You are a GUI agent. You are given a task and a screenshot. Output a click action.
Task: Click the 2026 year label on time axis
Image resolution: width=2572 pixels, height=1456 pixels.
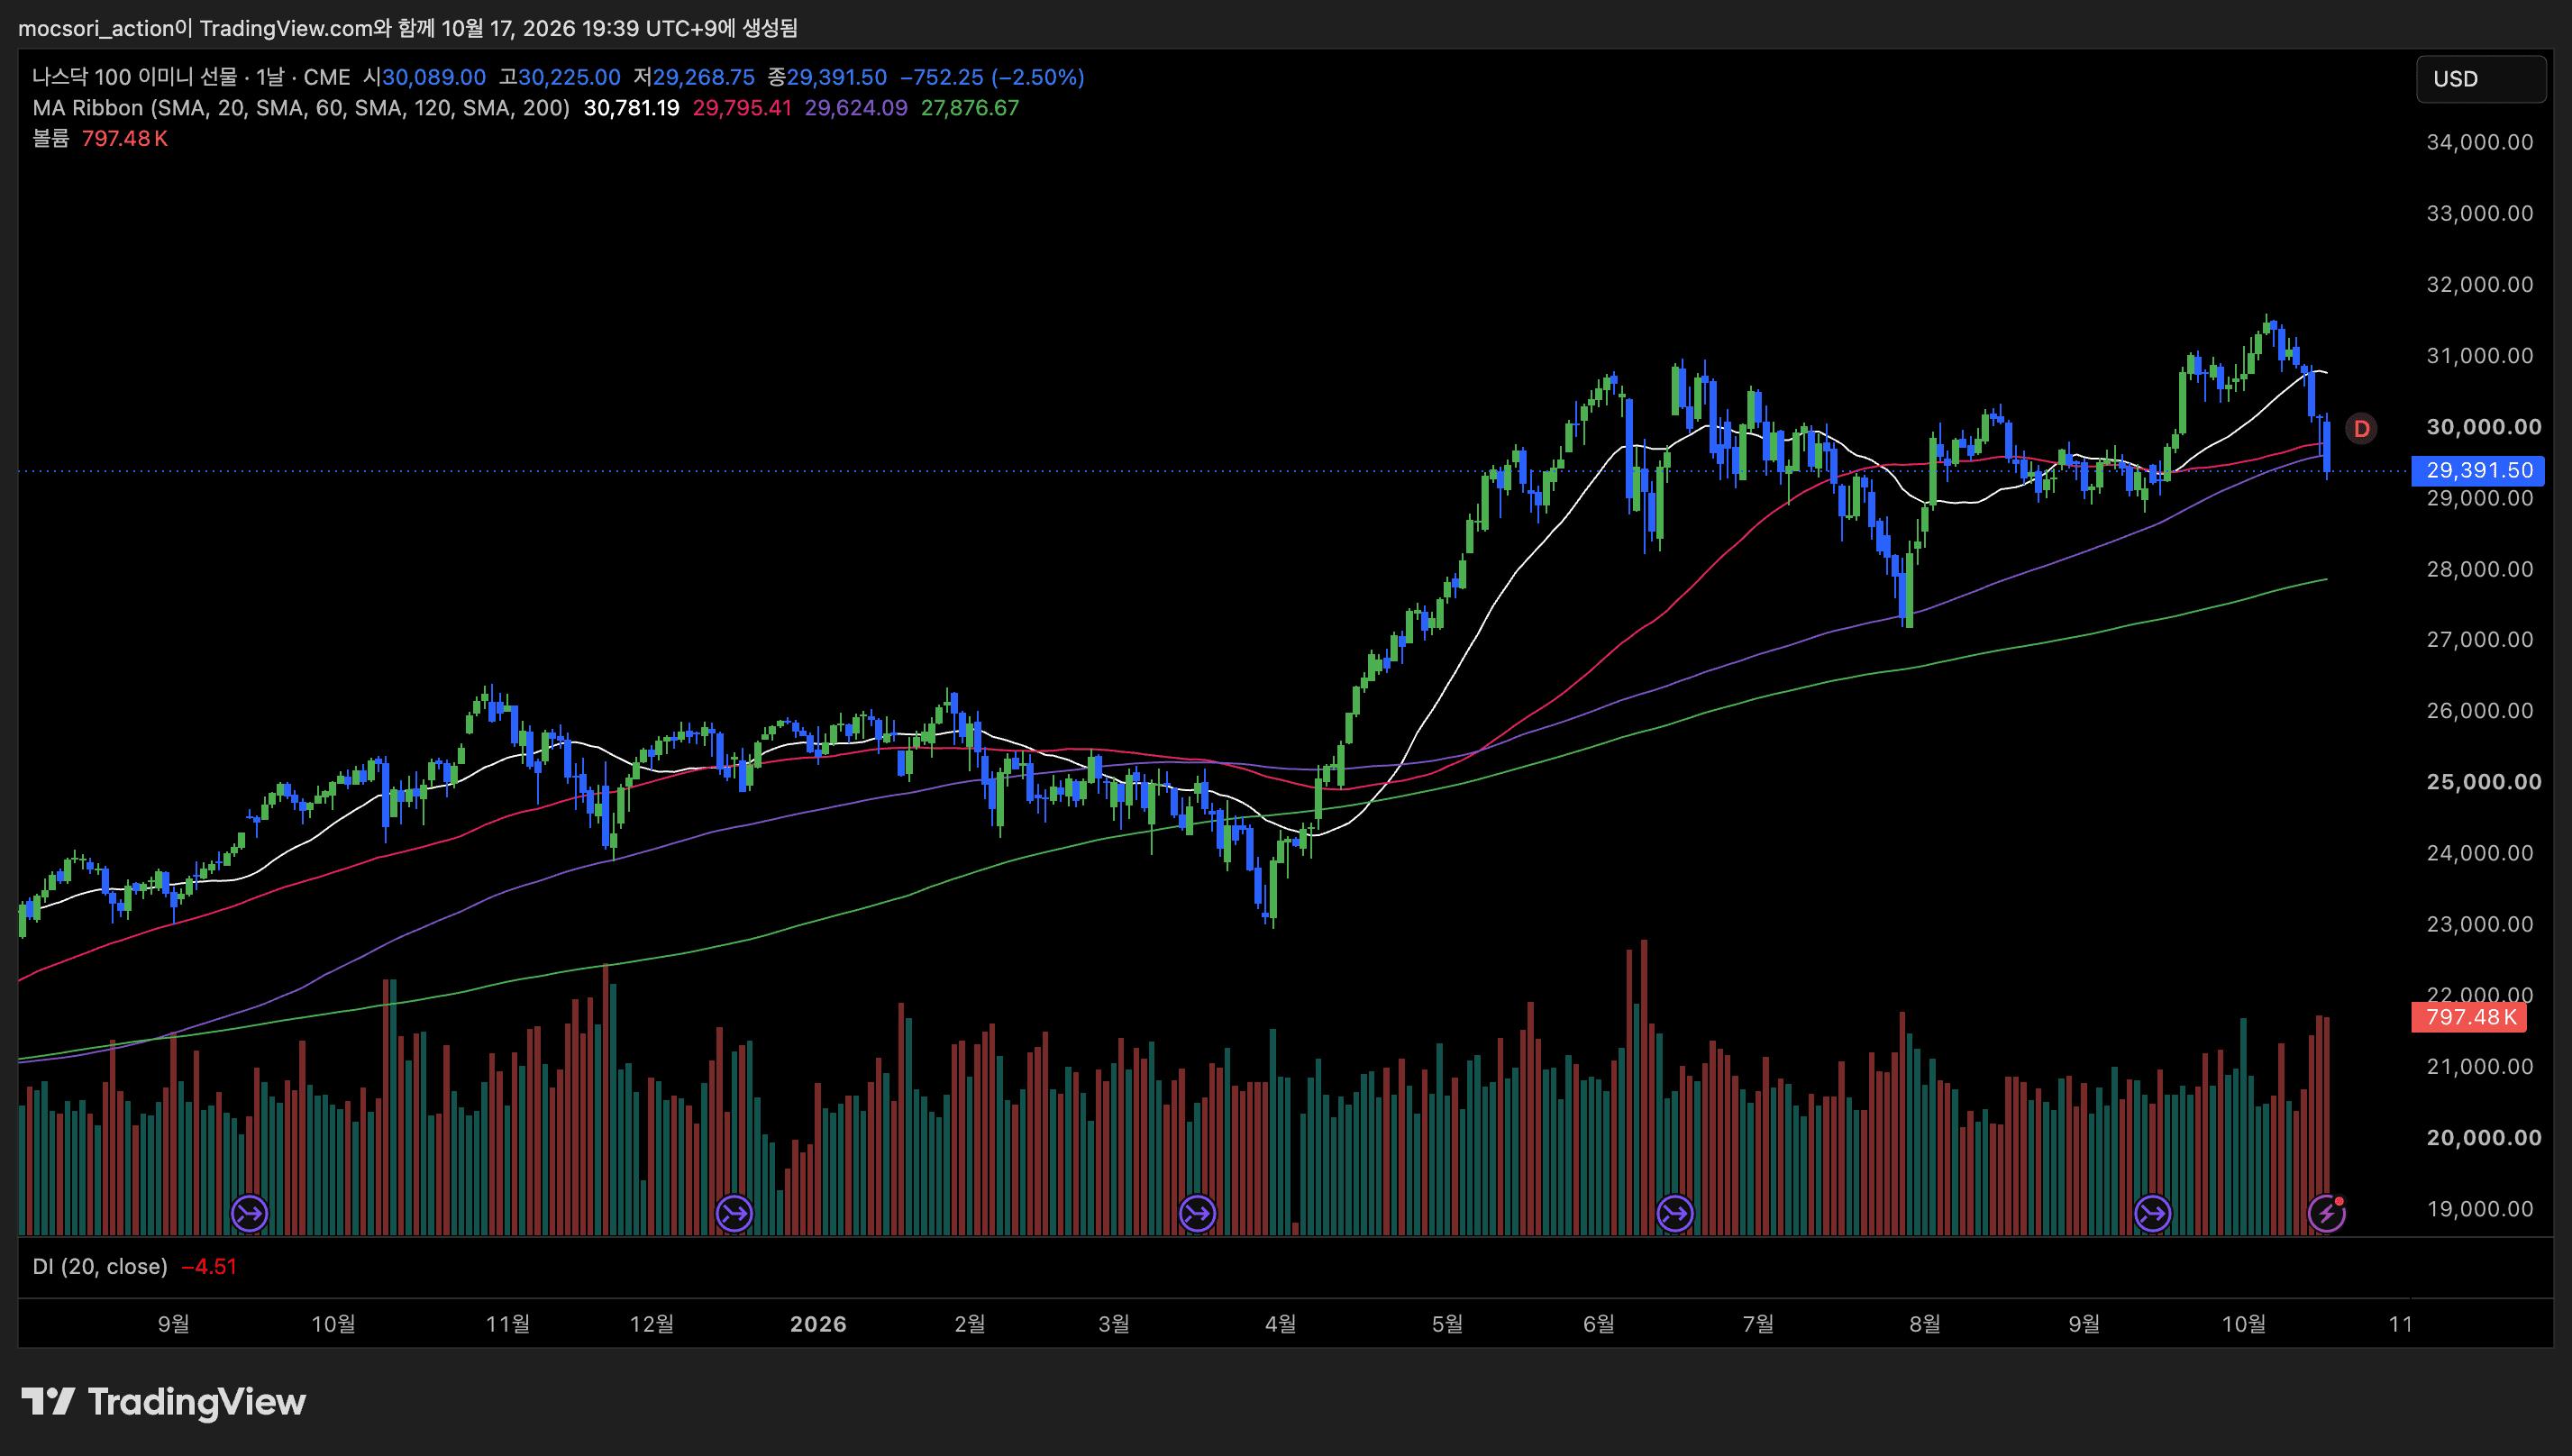pyautogui.click(x=818, y=1324)
